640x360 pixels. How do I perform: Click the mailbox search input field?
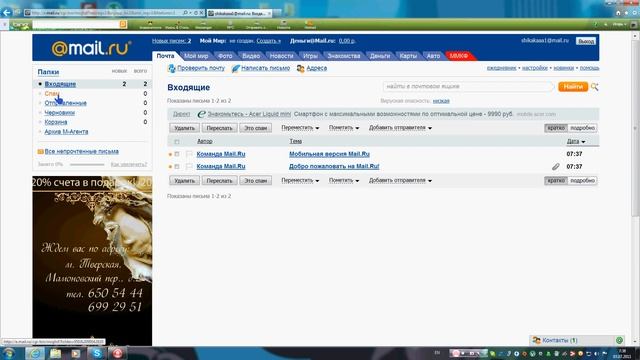point(468,87)
